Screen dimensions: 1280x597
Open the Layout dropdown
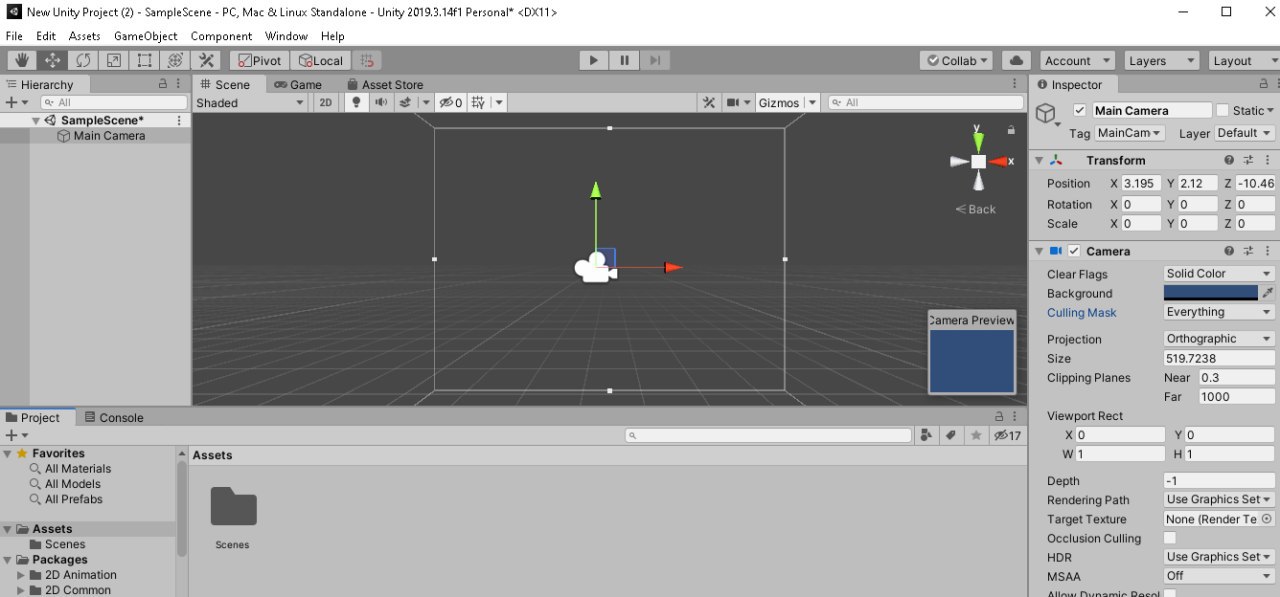(1244, 61)
